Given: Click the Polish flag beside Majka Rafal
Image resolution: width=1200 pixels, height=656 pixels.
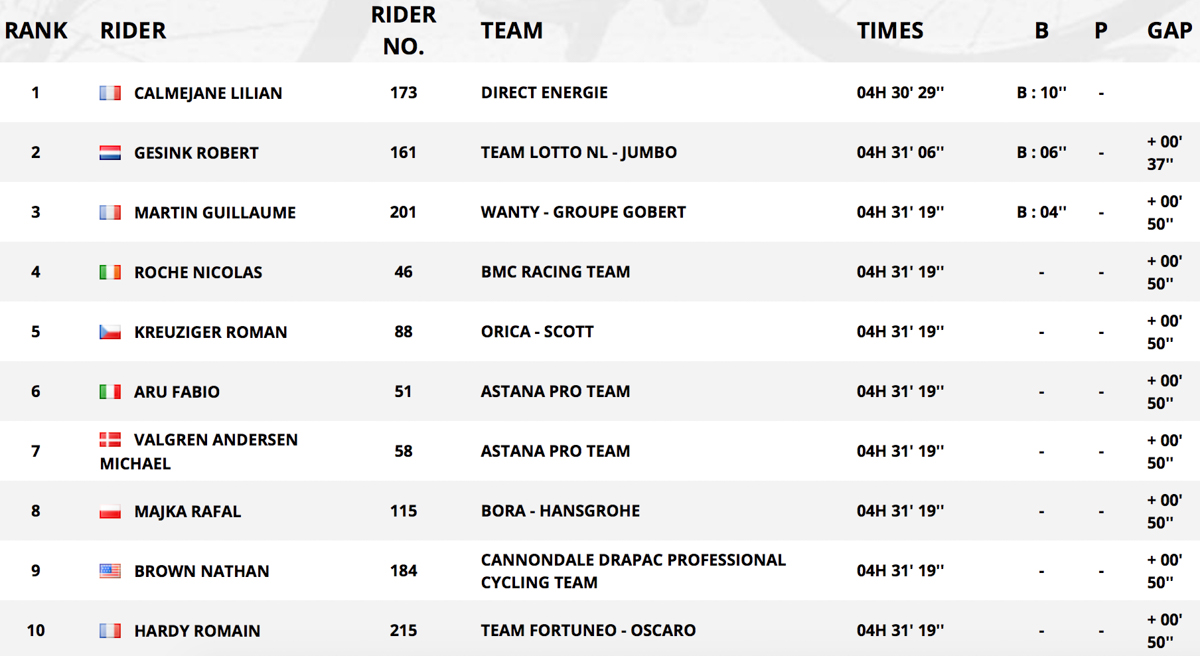Looking at the screenshot, I should click(110, 512).
